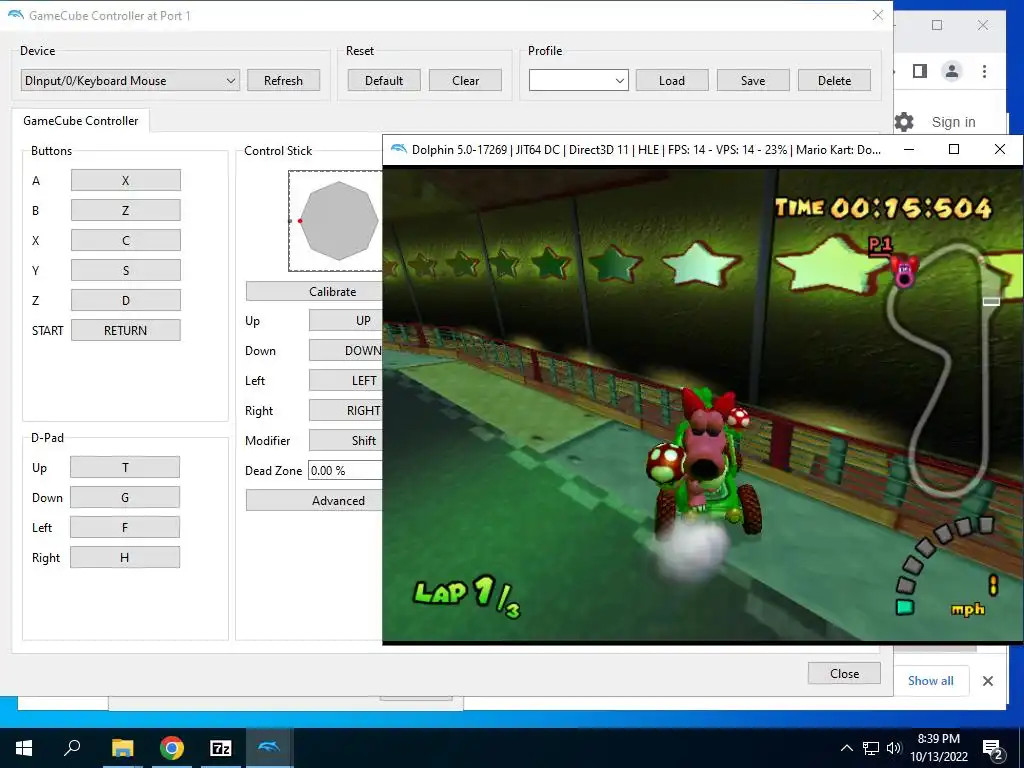Open File Explorer from taskbar
Image resolution: width=1024 pixels, height=768 pixels.
[x=122, y=748]
